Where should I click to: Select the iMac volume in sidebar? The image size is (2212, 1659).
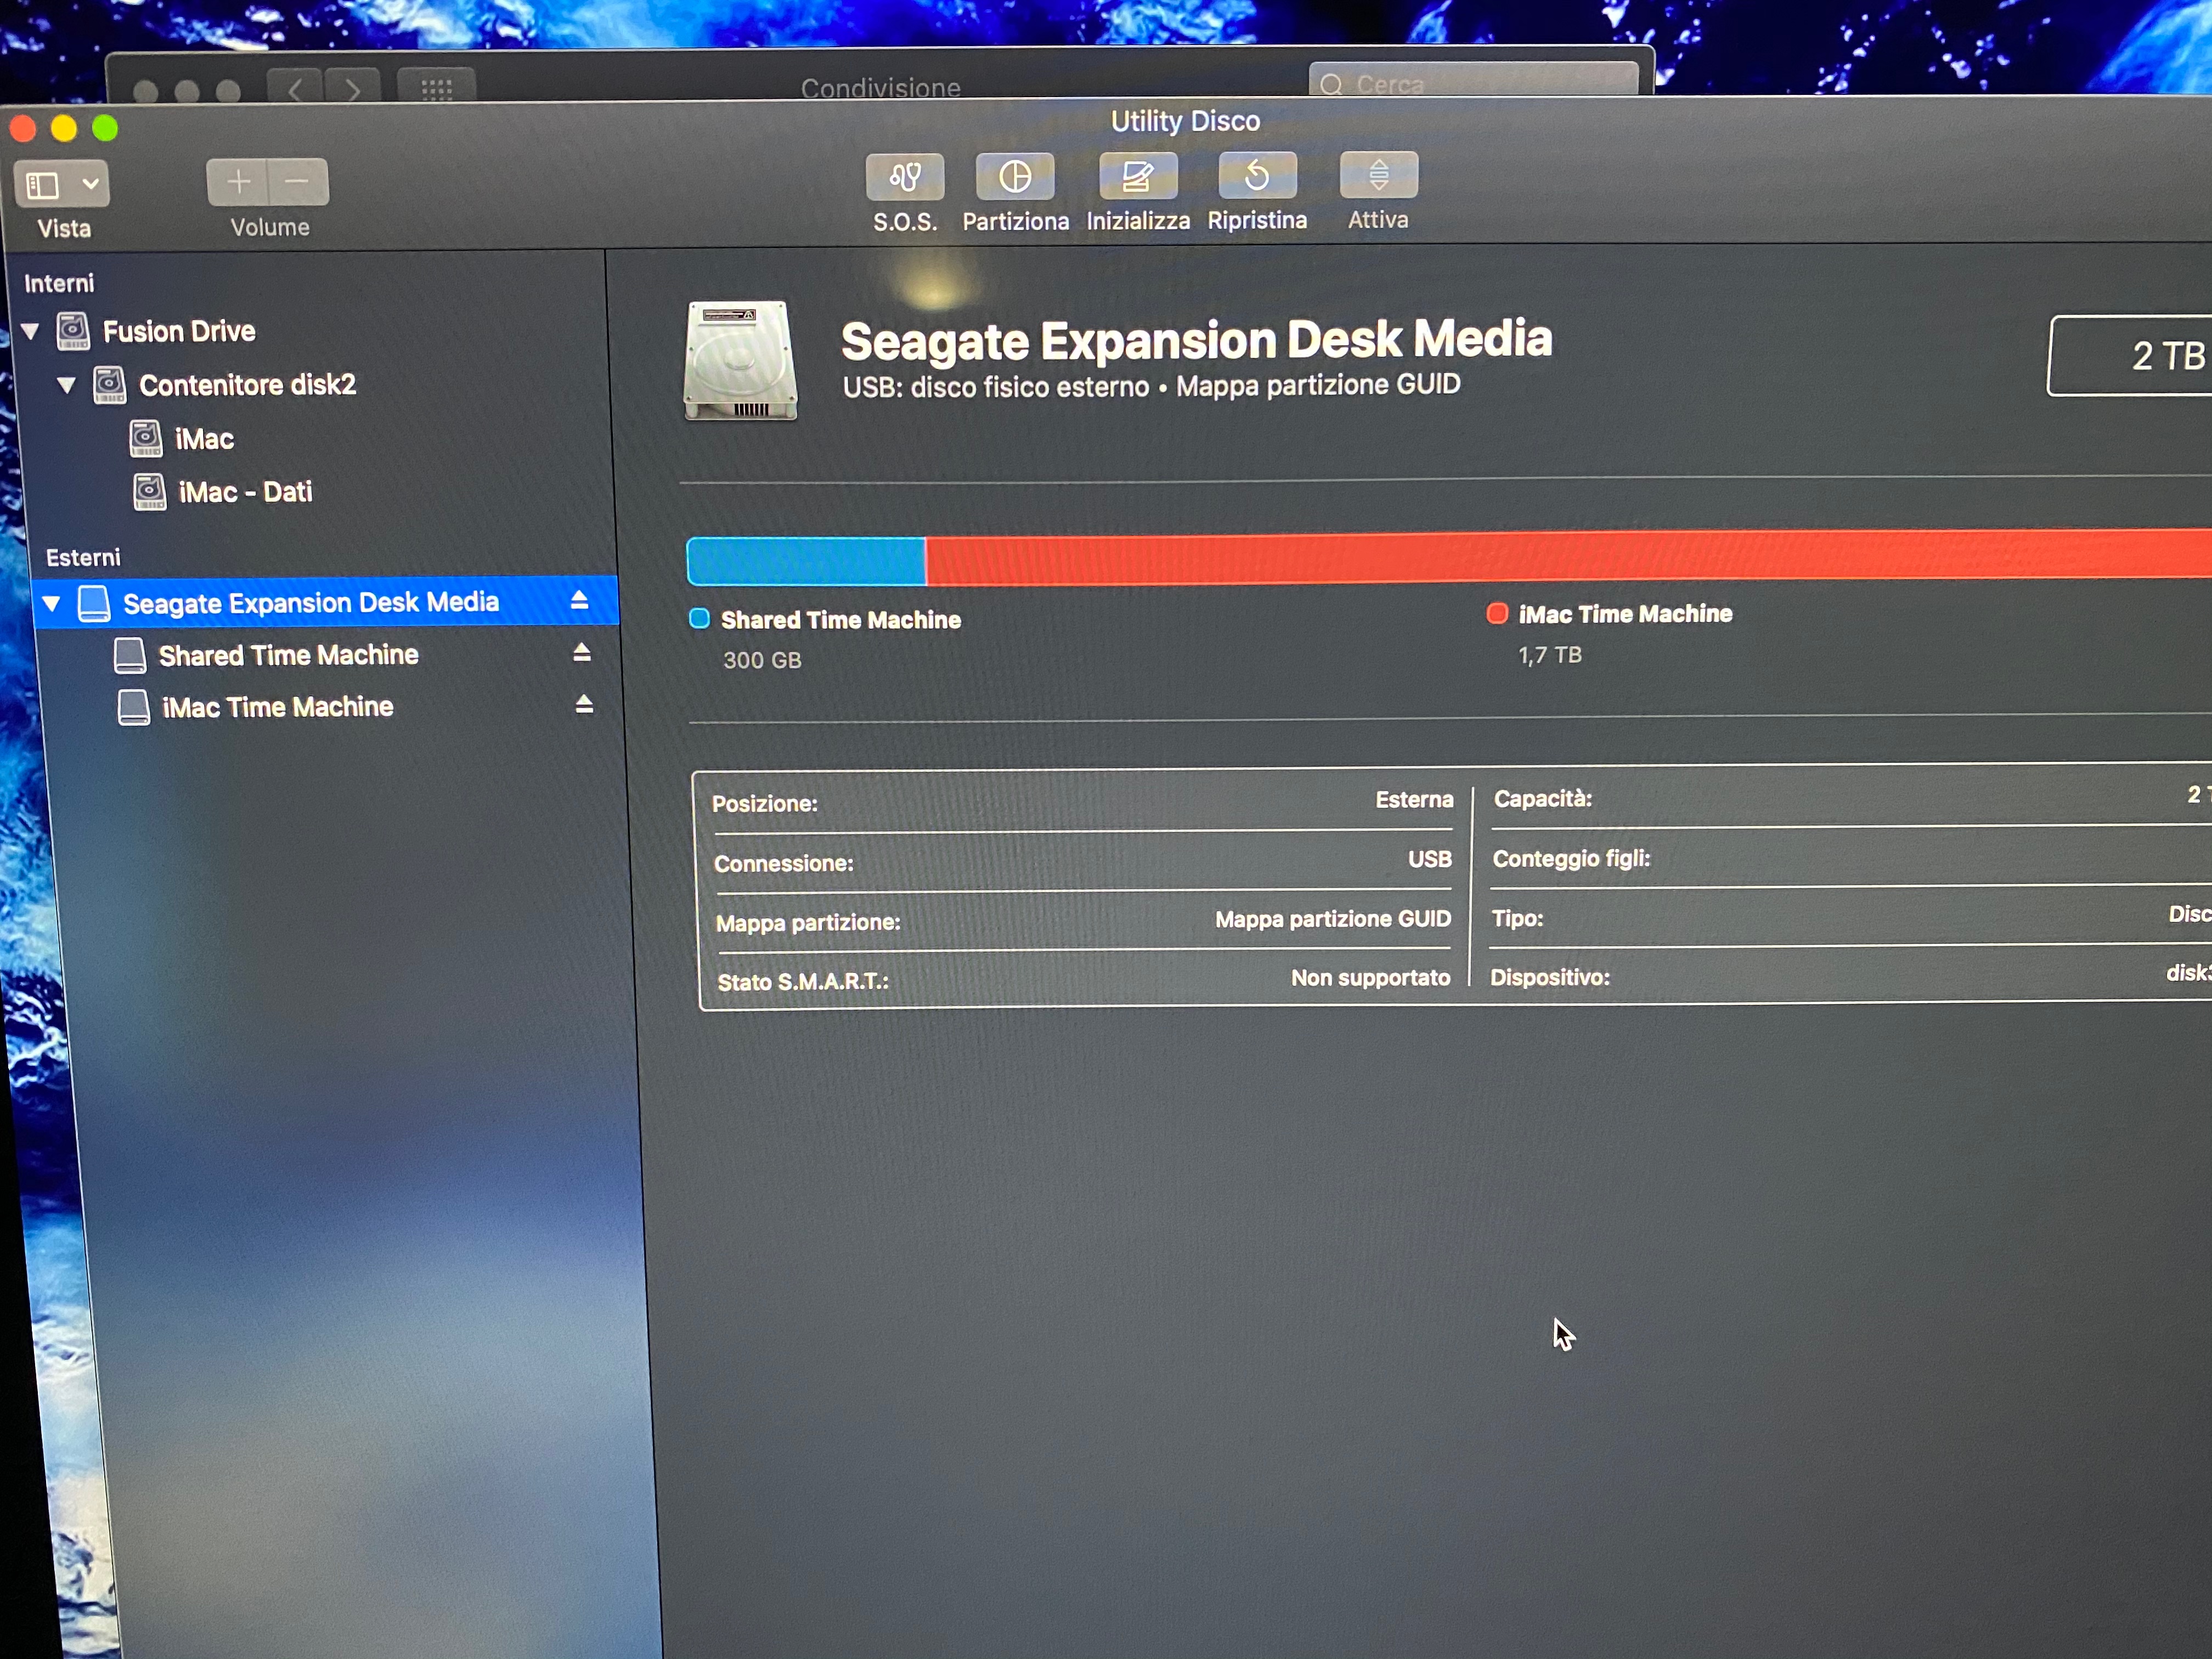pos(204,439)
